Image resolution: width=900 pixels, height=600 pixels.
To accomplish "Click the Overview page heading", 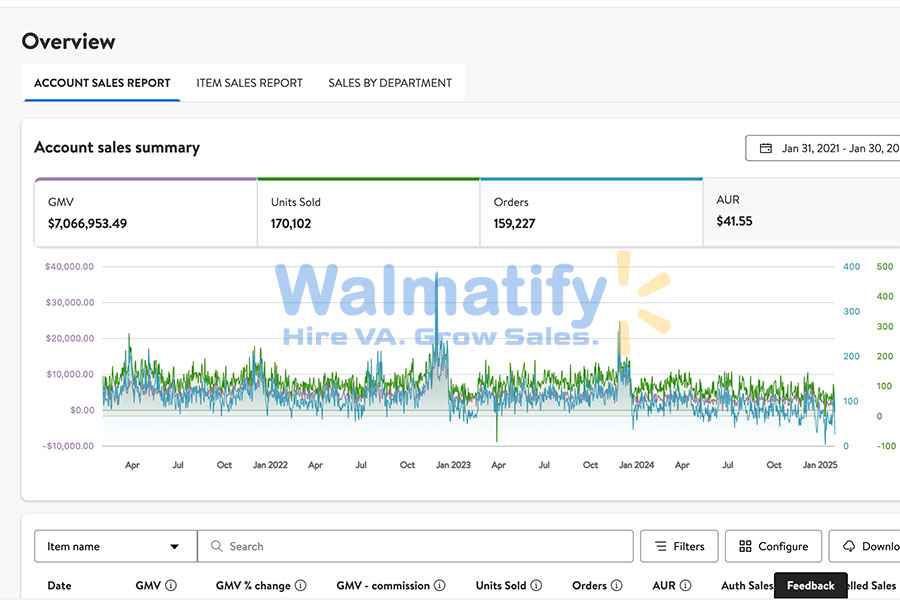I will point(68,41).
